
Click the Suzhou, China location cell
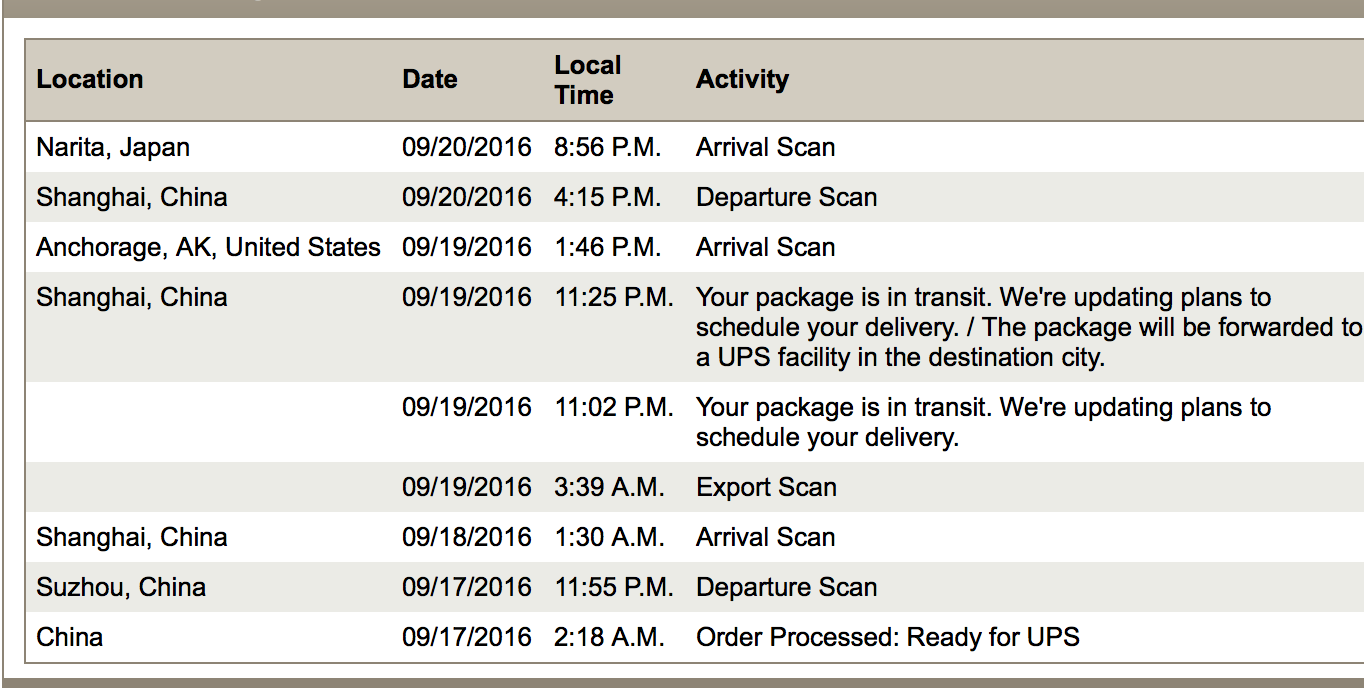(121, 588)
